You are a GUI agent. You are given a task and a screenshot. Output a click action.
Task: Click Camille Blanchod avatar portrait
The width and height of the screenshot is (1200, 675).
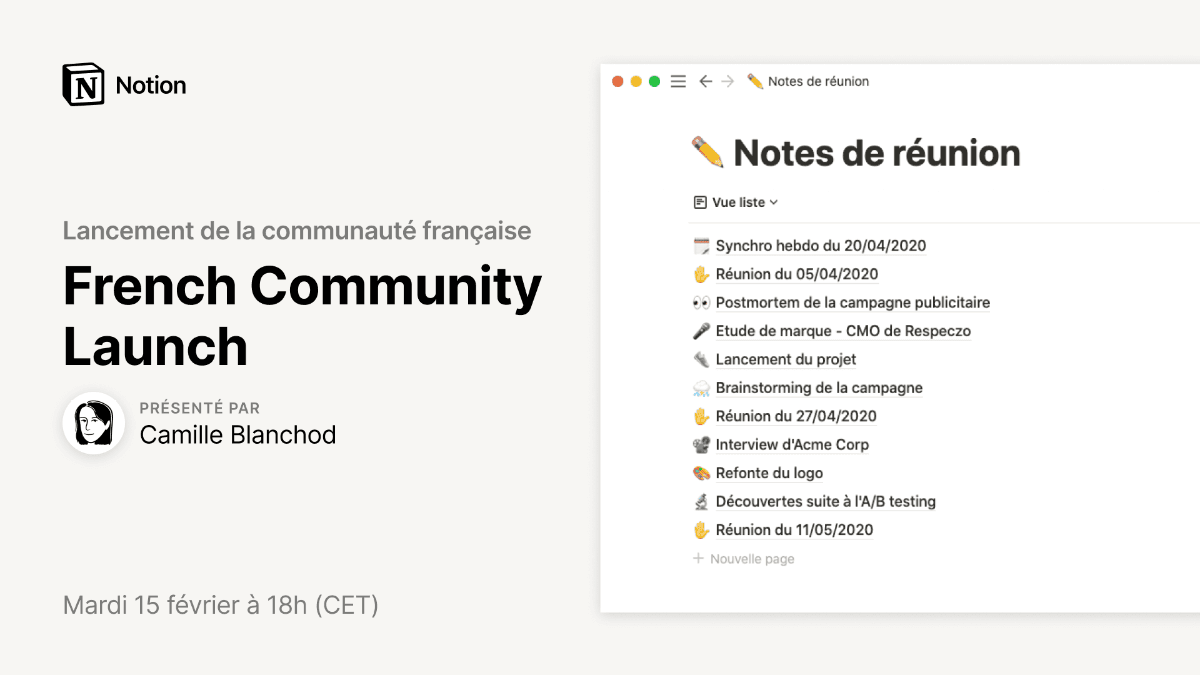[x=94, y=423]
